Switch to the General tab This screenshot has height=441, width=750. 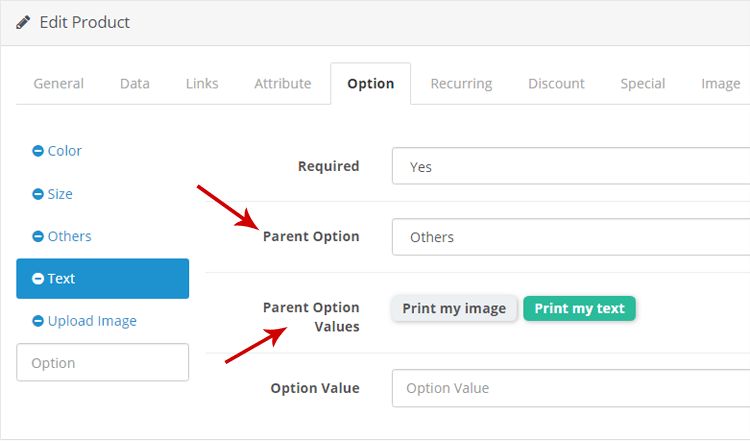click(x=58, y=84)
